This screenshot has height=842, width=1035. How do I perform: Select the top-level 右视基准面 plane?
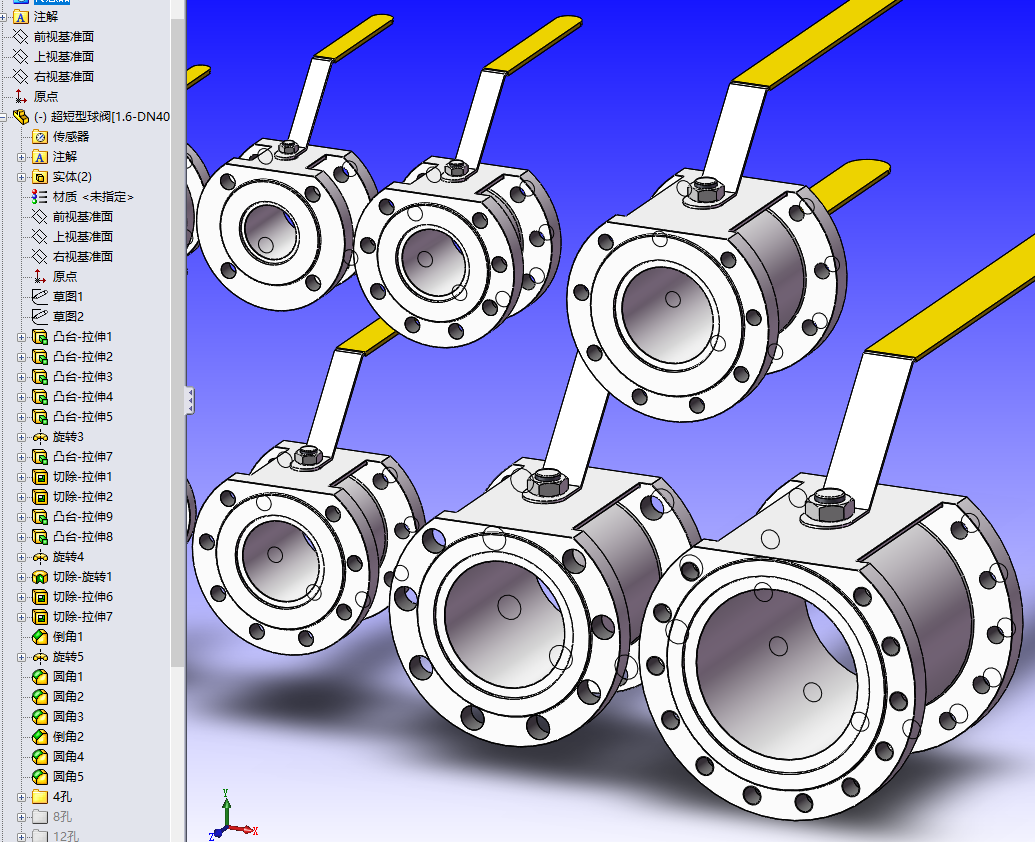point(64,77)
